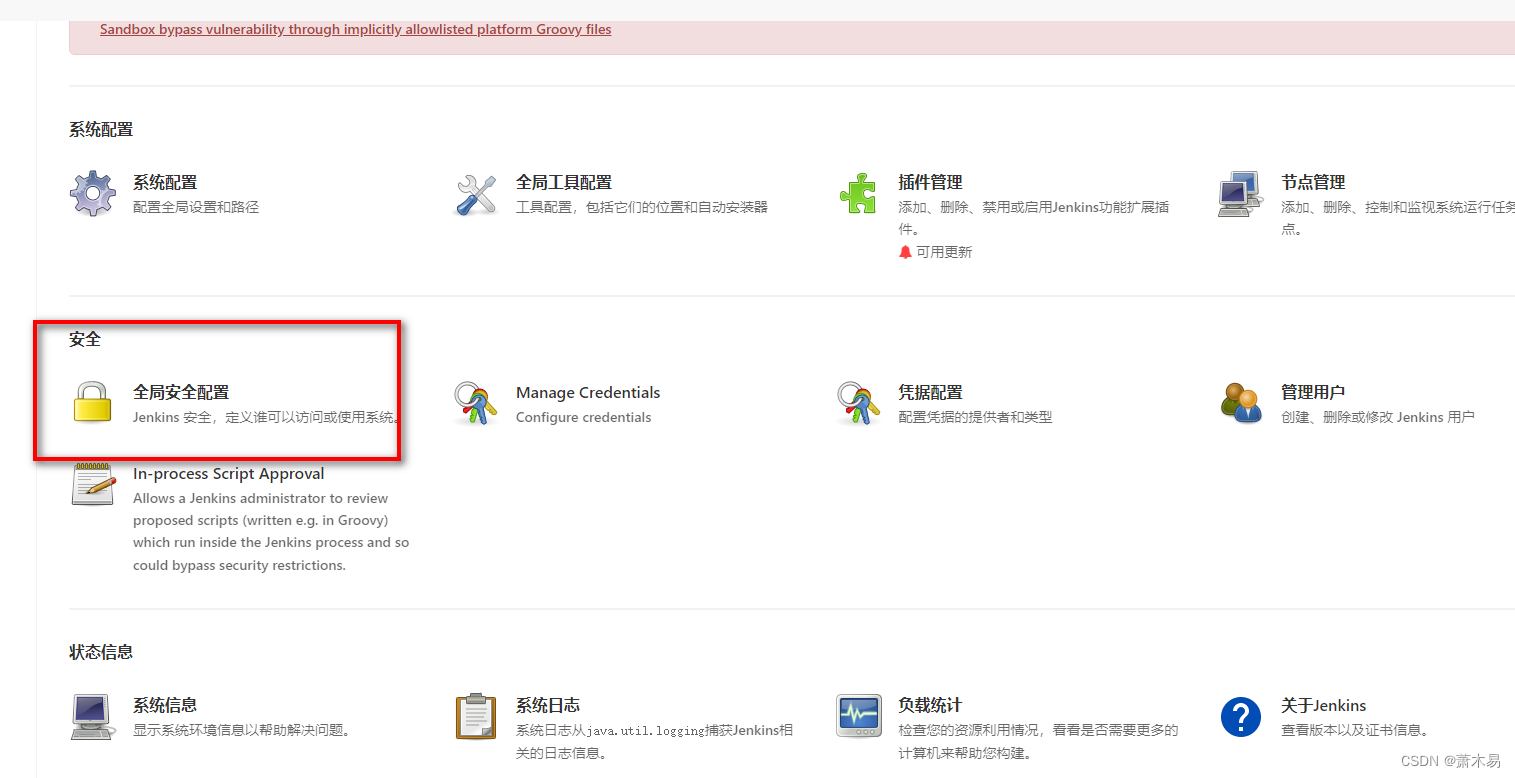This screenshot has height=778, width=1515.
Task: Click the 创建、删除或修改 Jenkins 用户 description
Action: 1378,417
